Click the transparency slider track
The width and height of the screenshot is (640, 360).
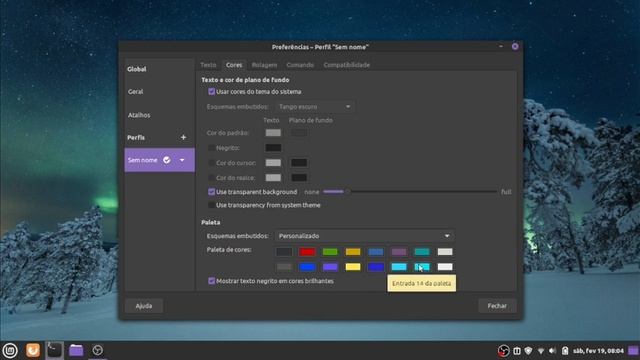[x=410, y=191]
